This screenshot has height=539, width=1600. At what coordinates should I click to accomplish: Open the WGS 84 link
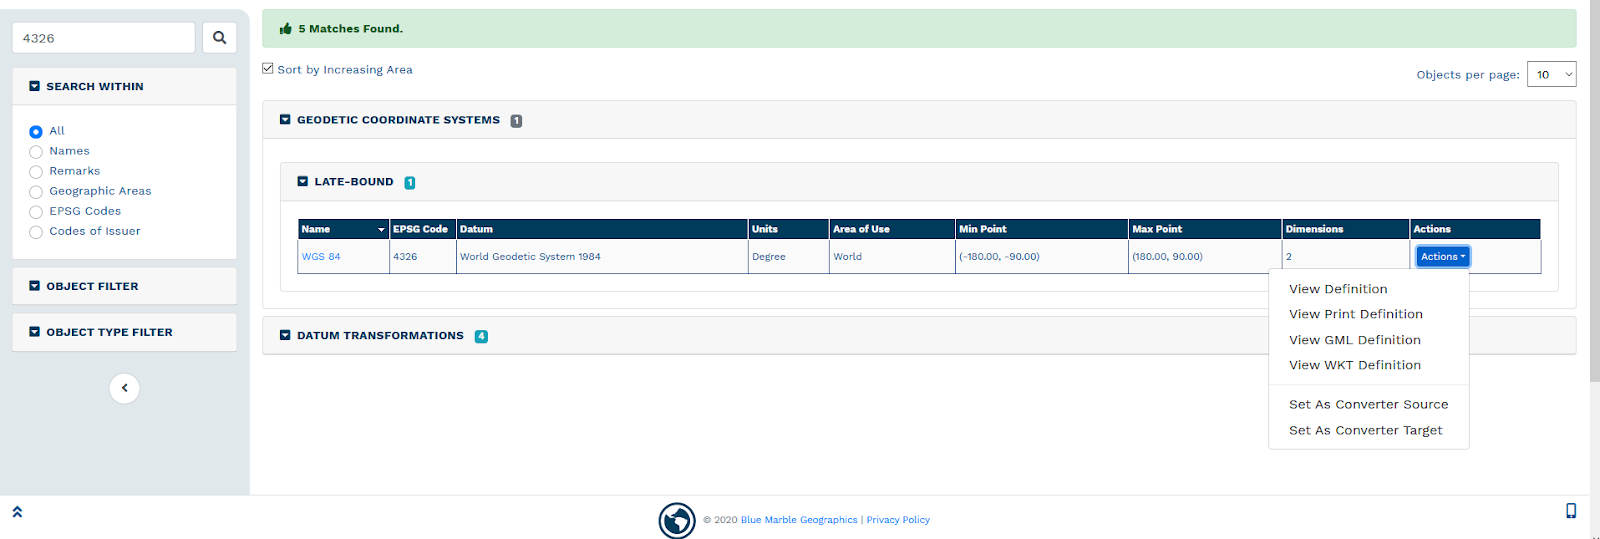pyautogui.click(x=321, y=257)
